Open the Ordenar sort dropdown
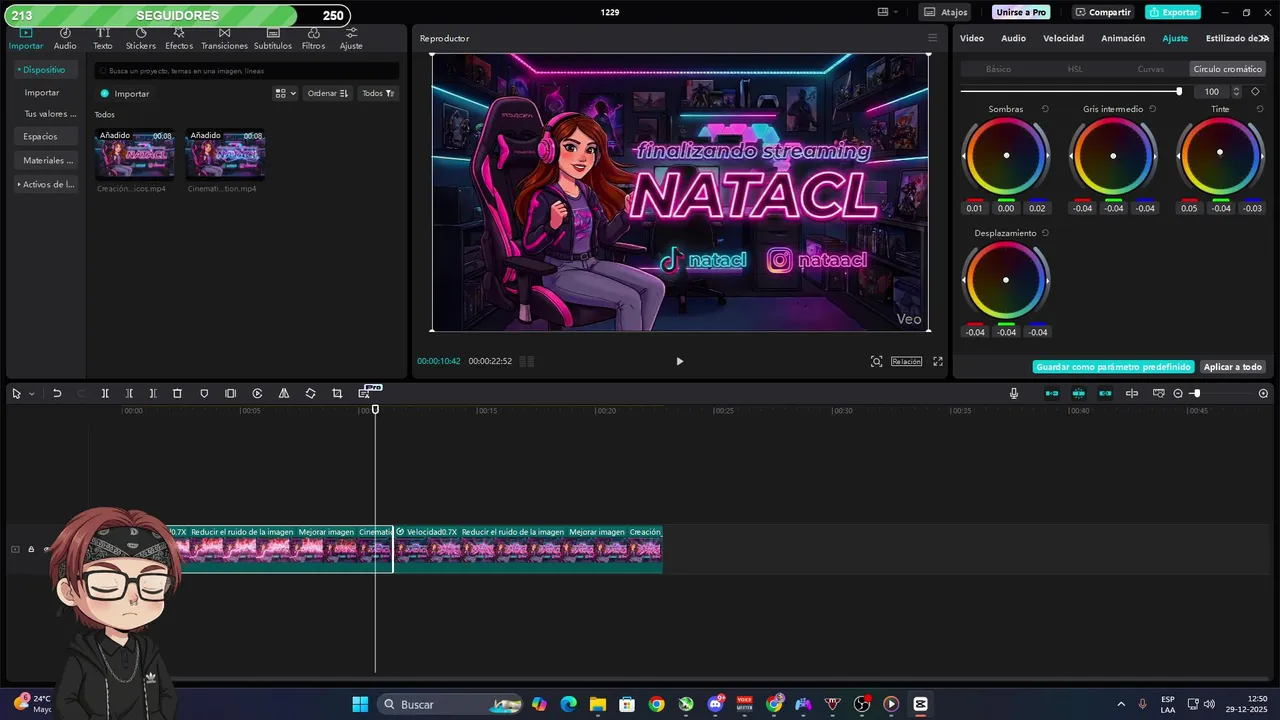 coord(328,93)
